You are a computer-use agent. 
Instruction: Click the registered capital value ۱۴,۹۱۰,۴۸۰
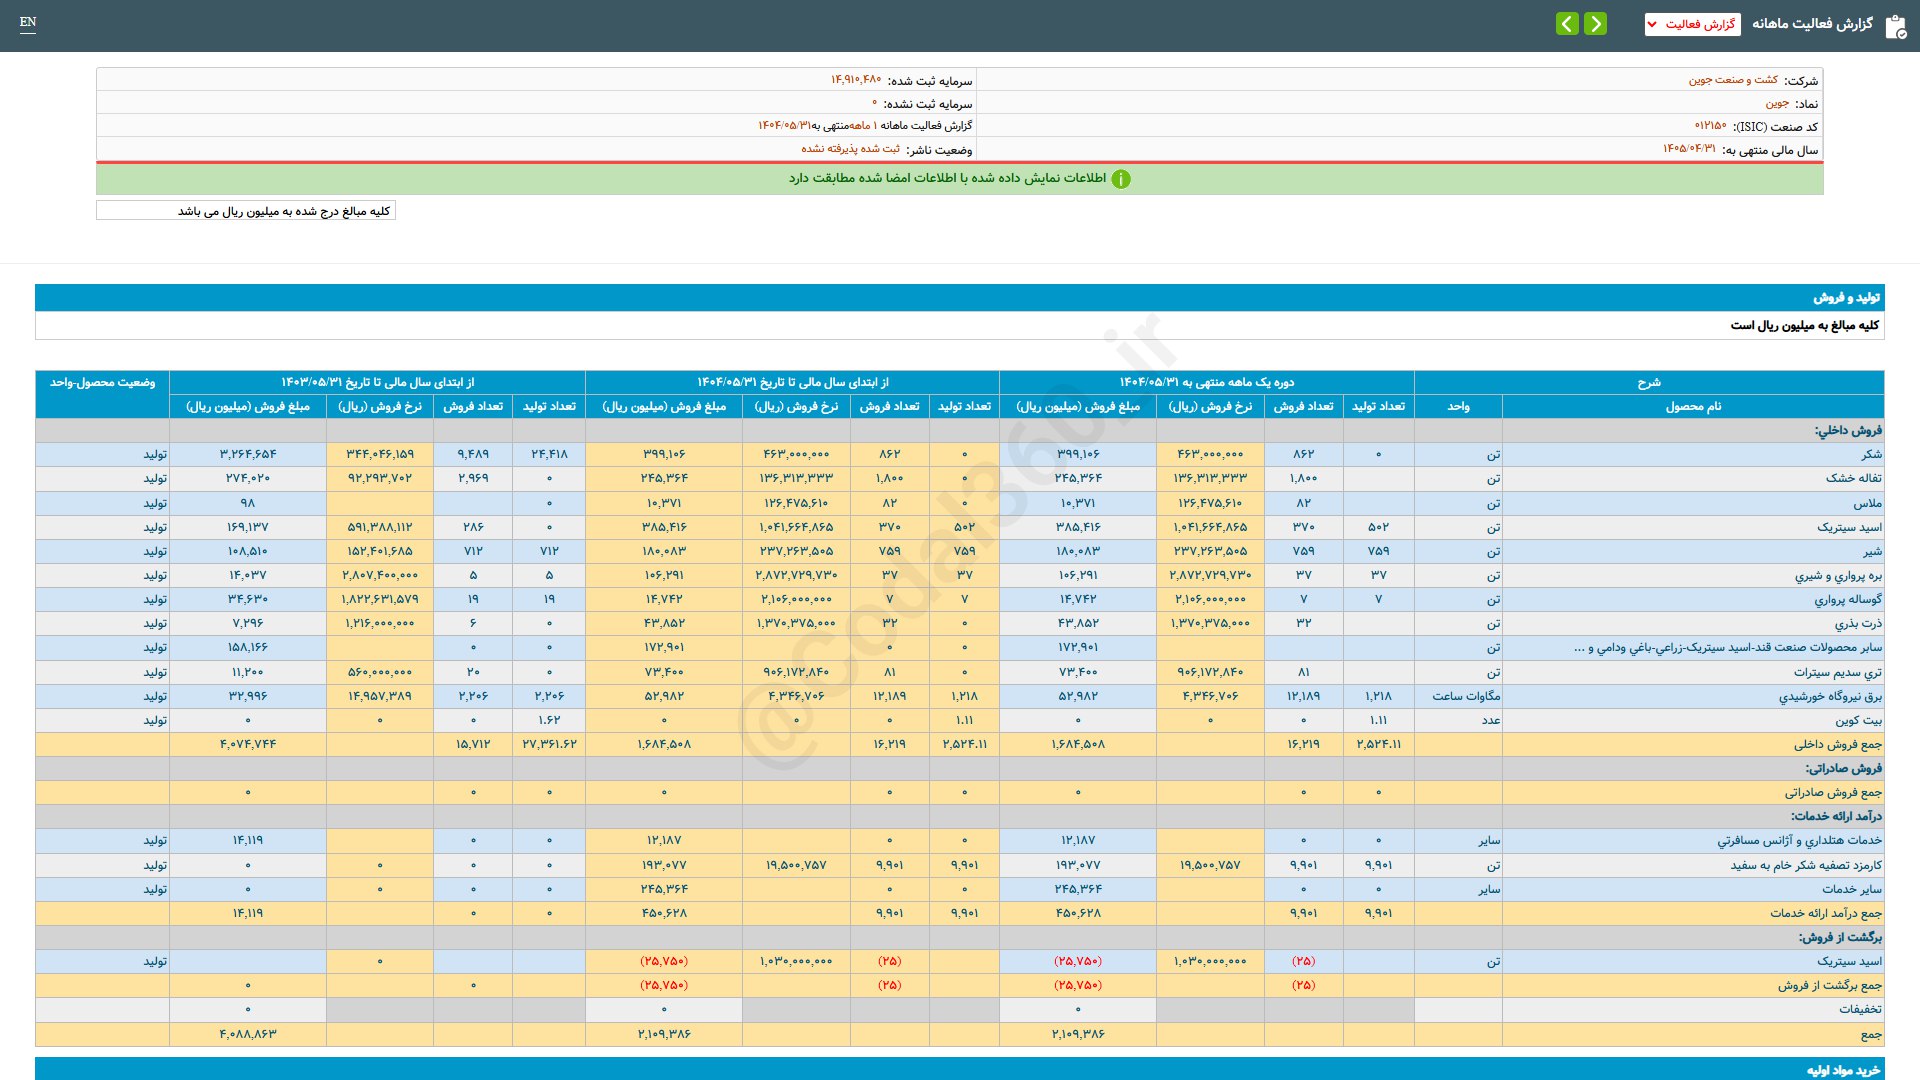click(856, 80)
